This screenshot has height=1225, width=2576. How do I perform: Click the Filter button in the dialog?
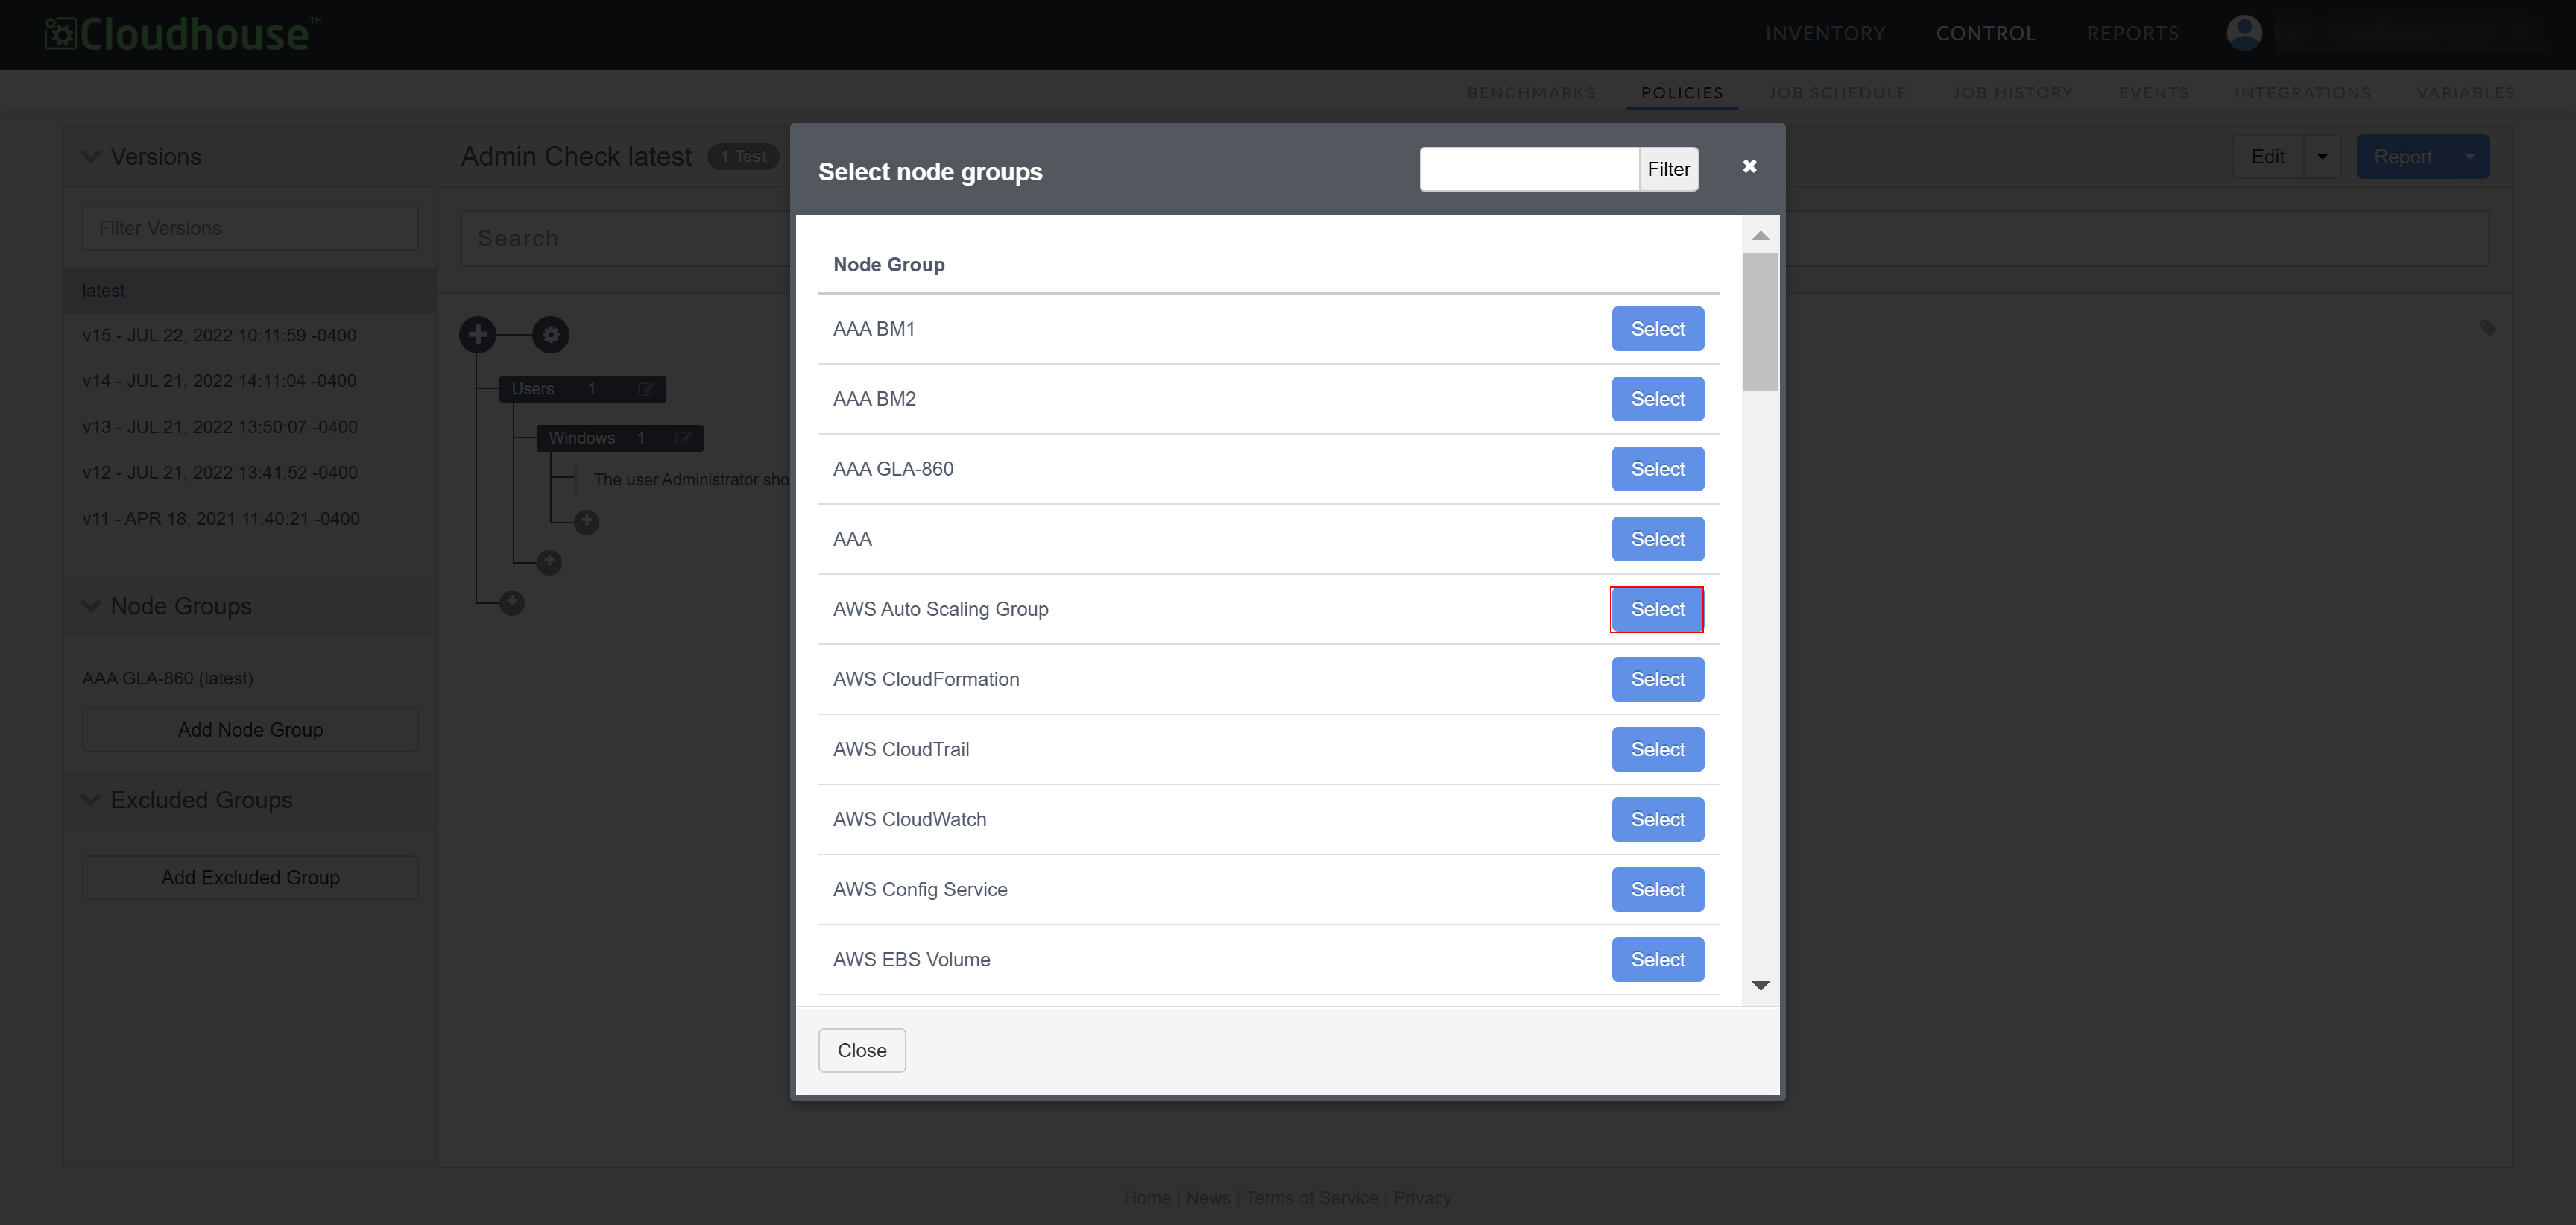click(1669, 169)
